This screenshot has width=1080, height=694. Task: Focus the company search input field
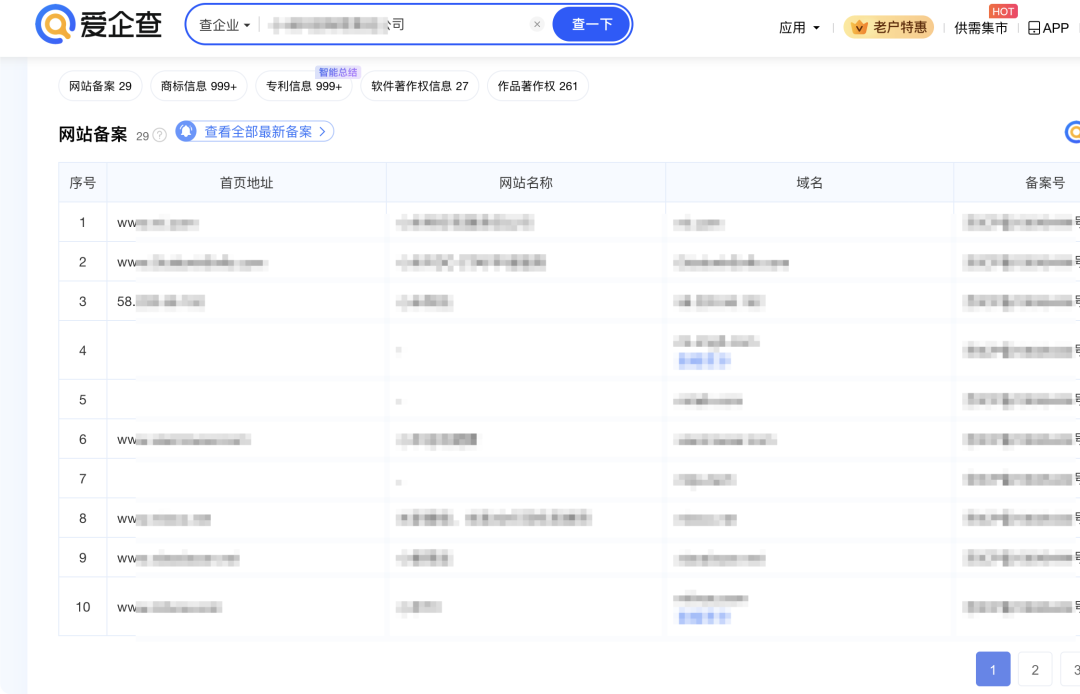[x=396, y=25]
